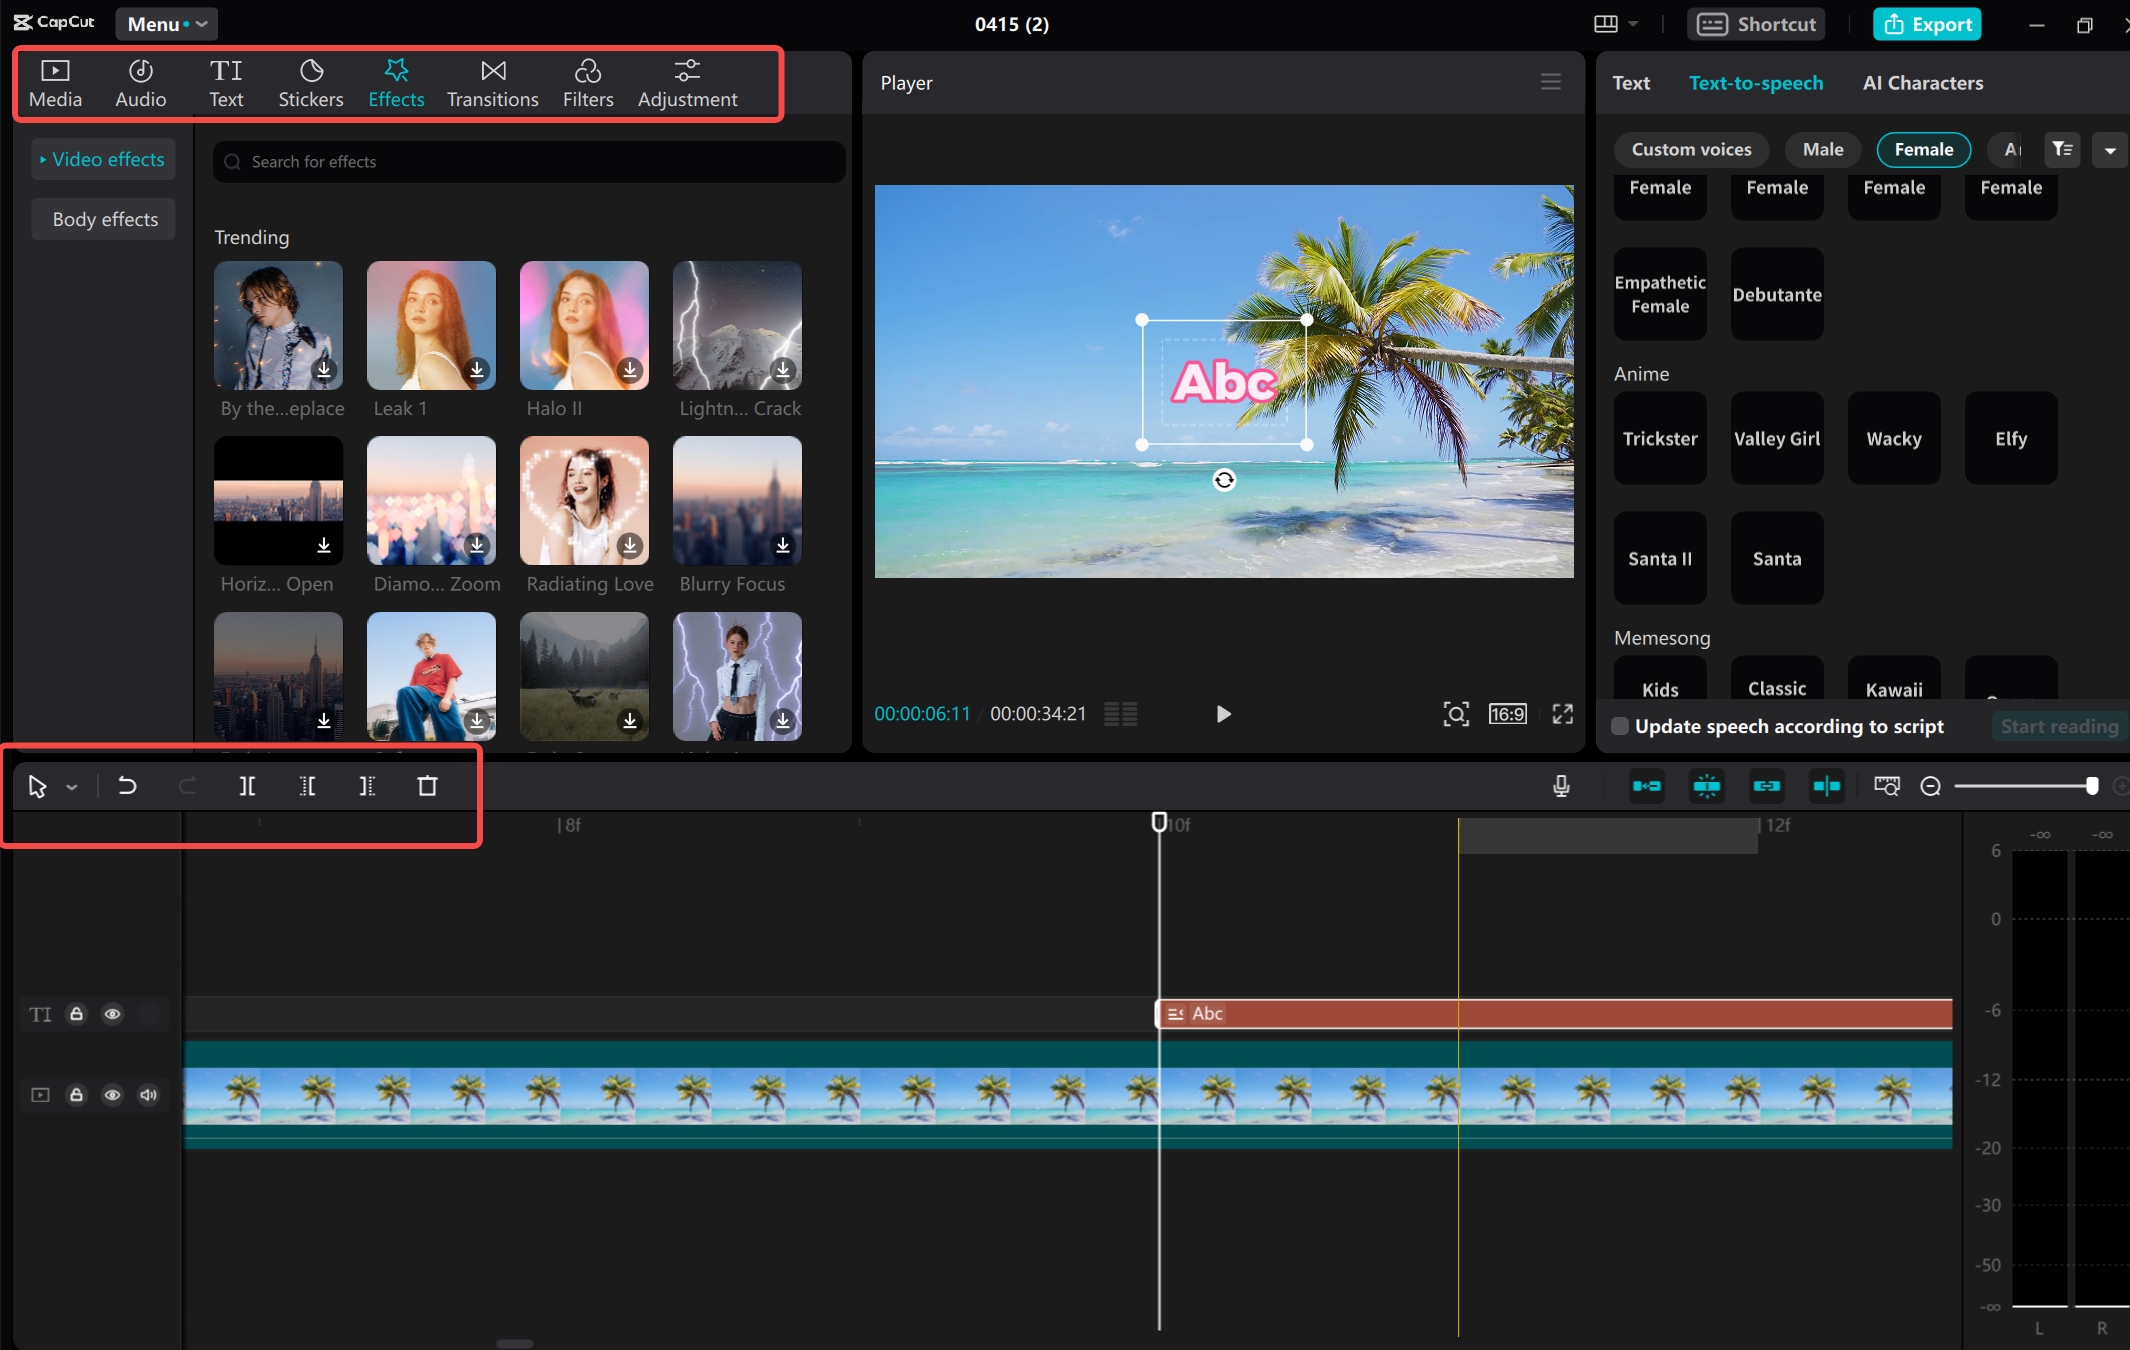This screenshot has width=2130, height=1350.
Task: Split the clip with the split icon
Action: coord(247,786)
